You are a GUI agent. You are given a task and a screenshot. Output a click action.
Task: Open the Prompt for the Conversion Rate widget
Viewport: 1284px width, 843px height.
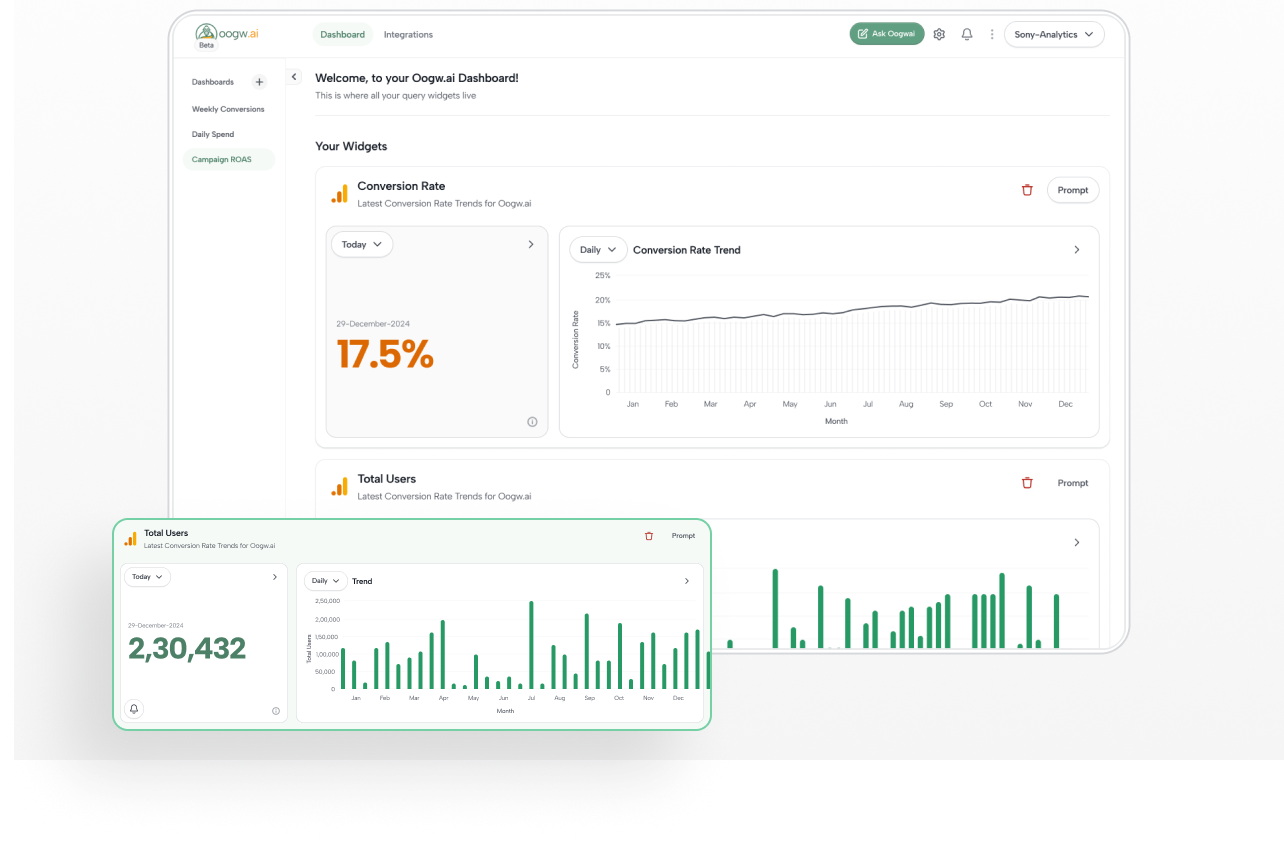[x=1072, y=190]
